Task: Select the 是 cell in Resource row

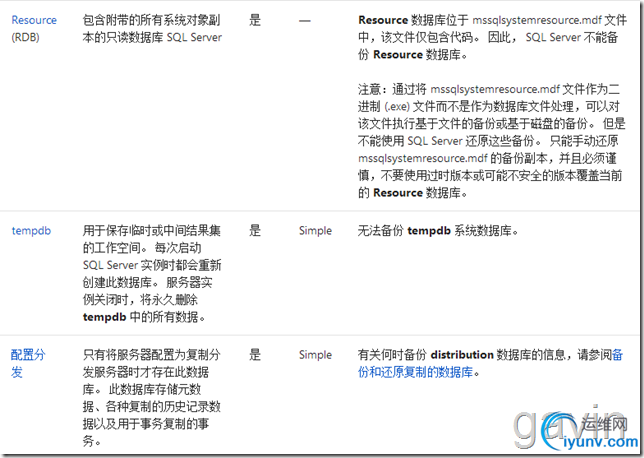Action: click(x=255, y=20)
